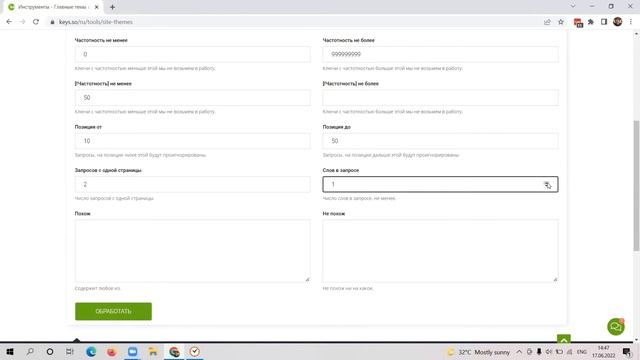Click the weather 32°C Mostly sunny widget
Image resolution: width=640 pixels, height=360 pixels.
click(x=479, y=352)
